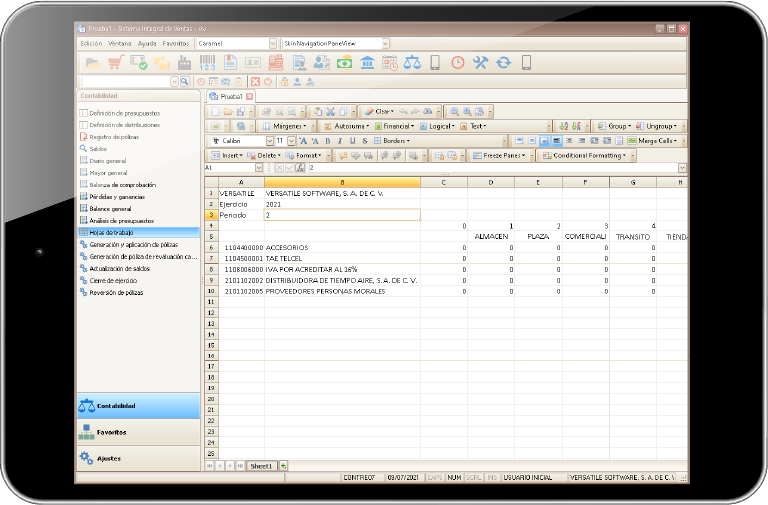The image size is (768, 505).
Task: Toggle strikethrough formatting
Action: [x=365, y=141]
